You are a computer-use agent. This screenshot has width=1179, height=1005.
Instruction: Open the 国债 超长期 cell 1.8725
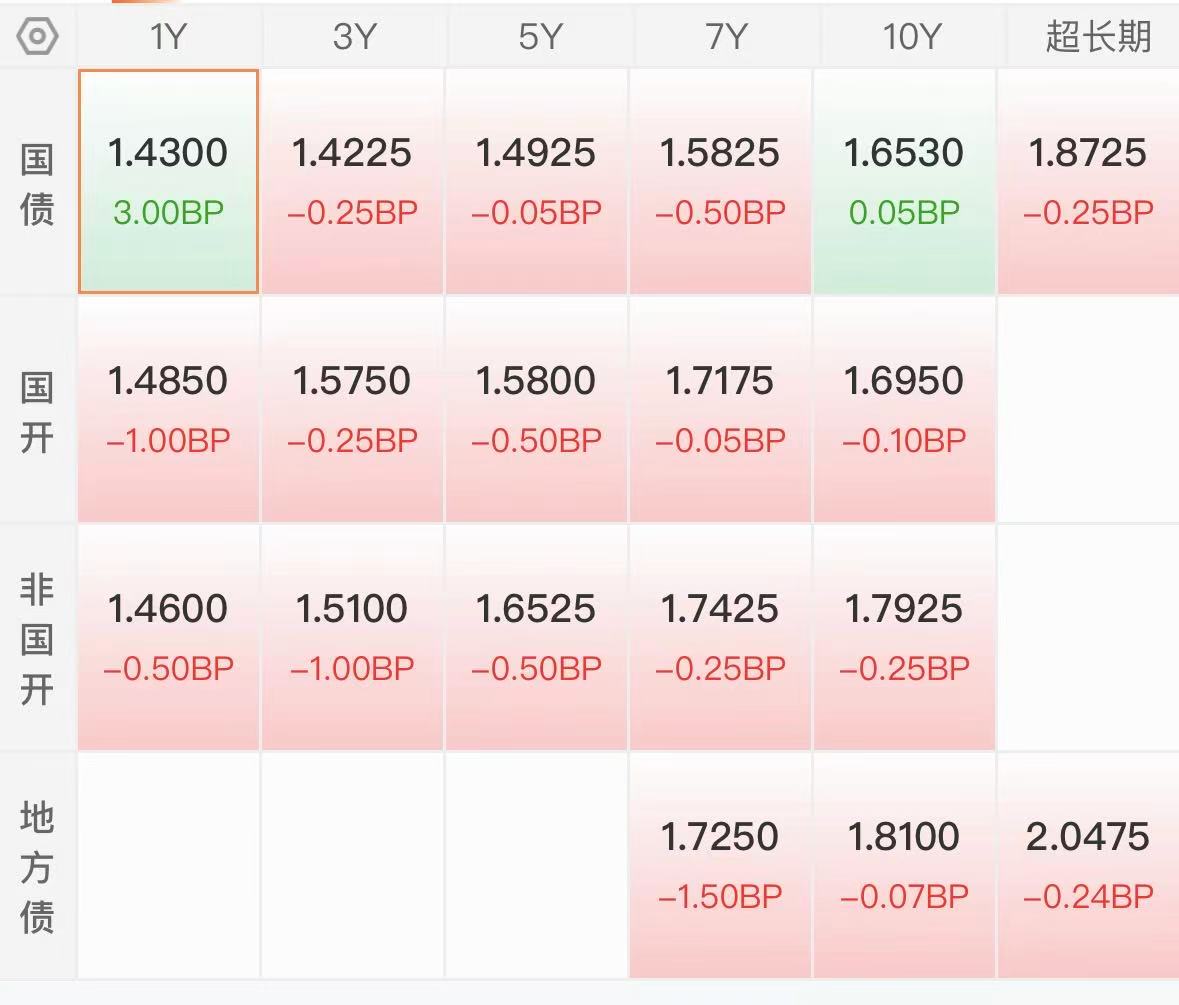tap(1088, 181)
